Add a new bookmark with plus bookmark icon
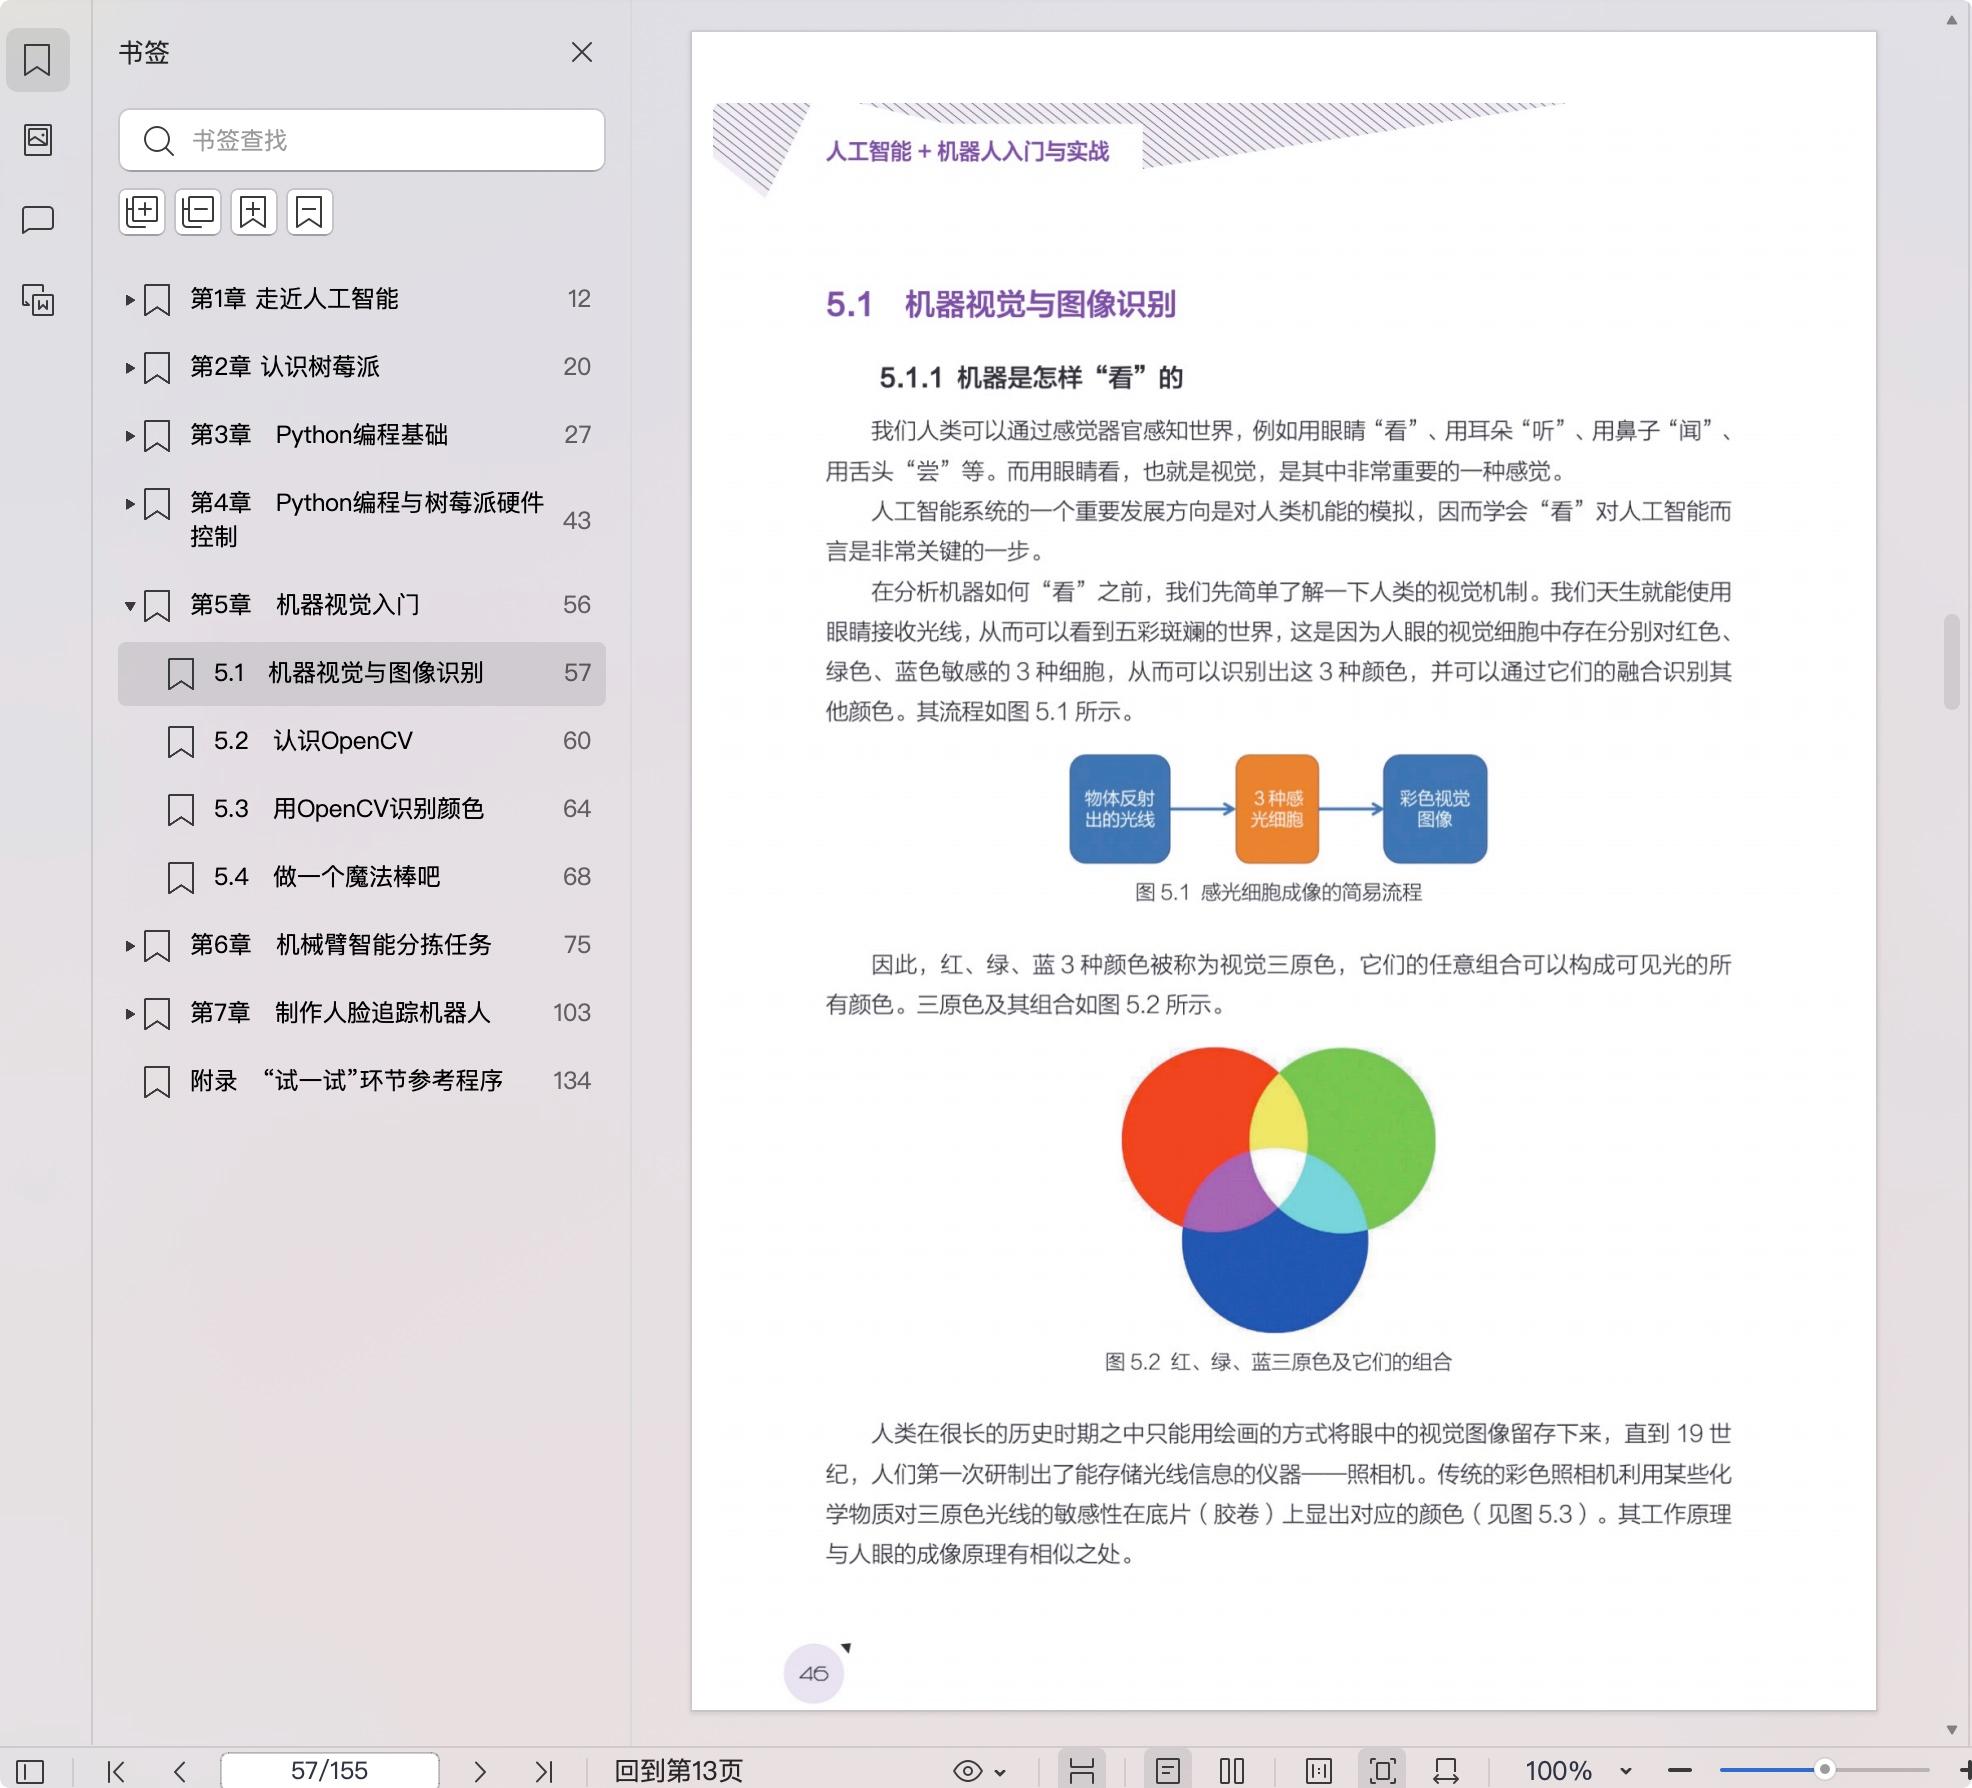 [x=254, y=212]
